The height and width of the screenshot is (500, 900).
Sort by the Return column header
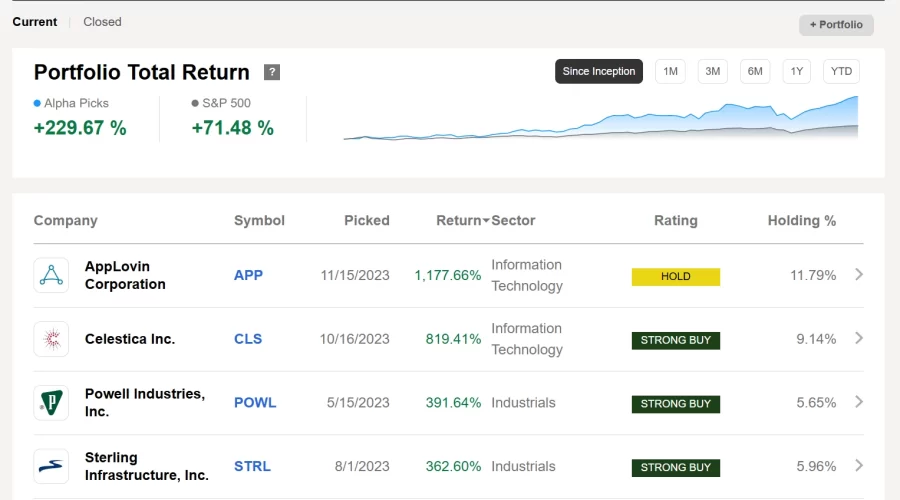(x=462, y=220)
